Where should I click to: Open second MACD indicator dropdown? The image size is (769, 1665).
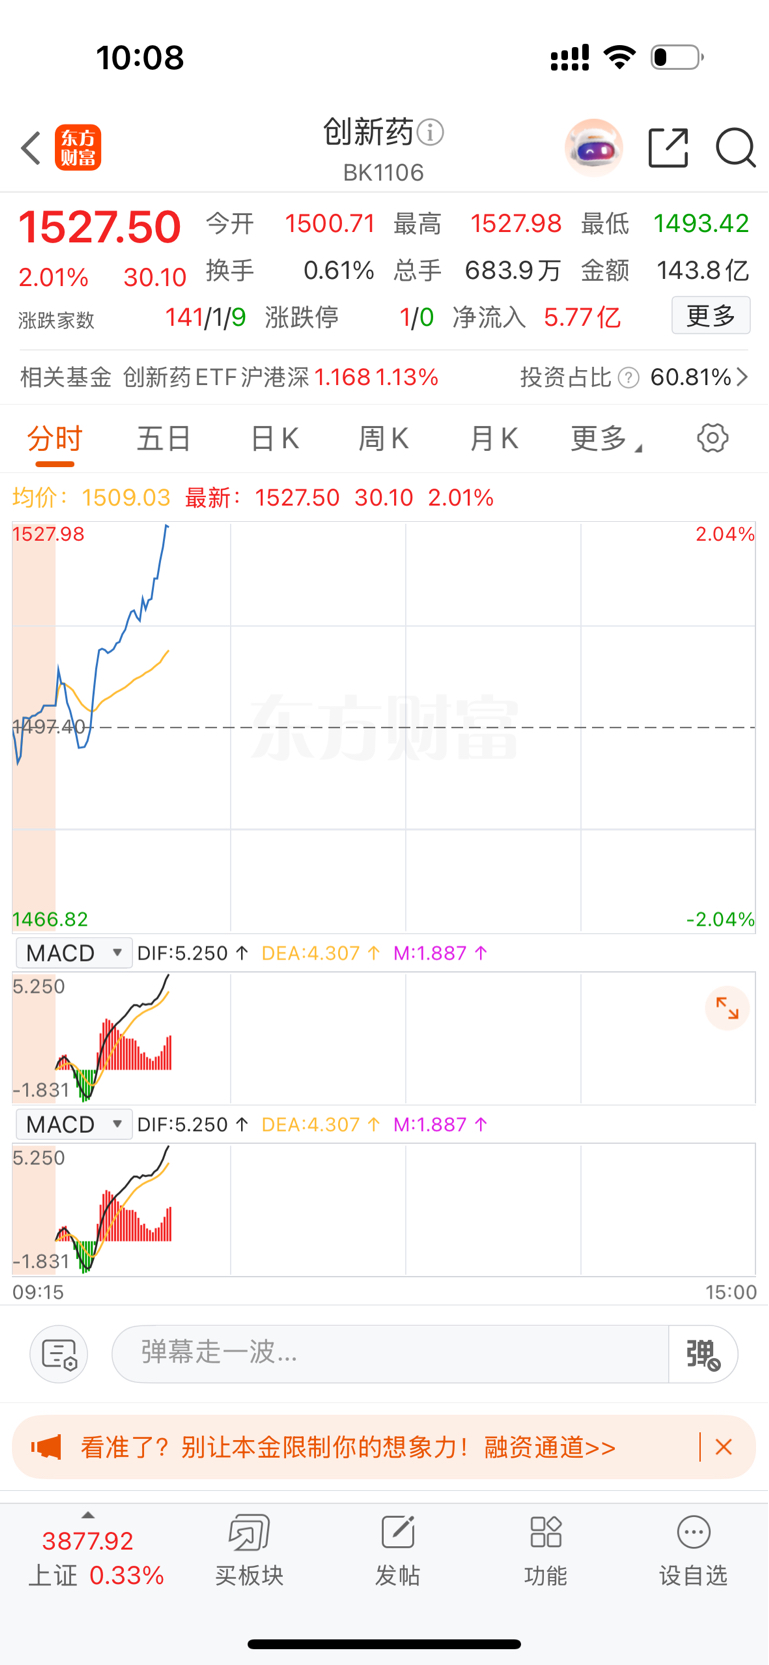click(x=74, y=1125)
